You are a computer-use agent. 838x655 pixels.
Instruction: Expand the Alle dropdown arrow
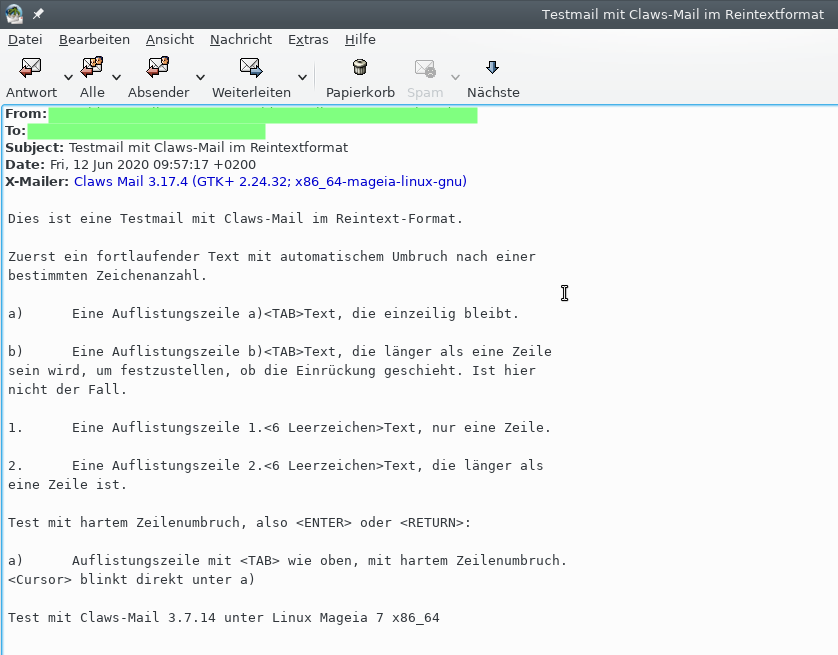point(117,77)
